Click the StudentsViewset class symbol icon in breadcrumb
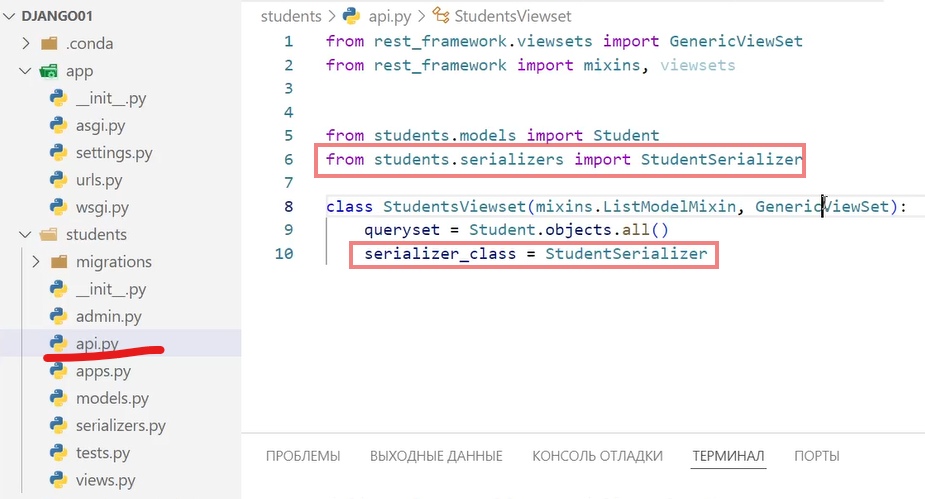Viewport: 925px width, 499px height. [440, 16]
